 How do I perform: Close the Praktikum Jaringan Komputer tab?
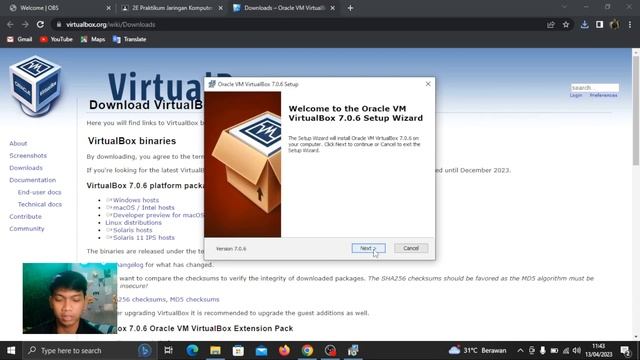click(220, 8)
